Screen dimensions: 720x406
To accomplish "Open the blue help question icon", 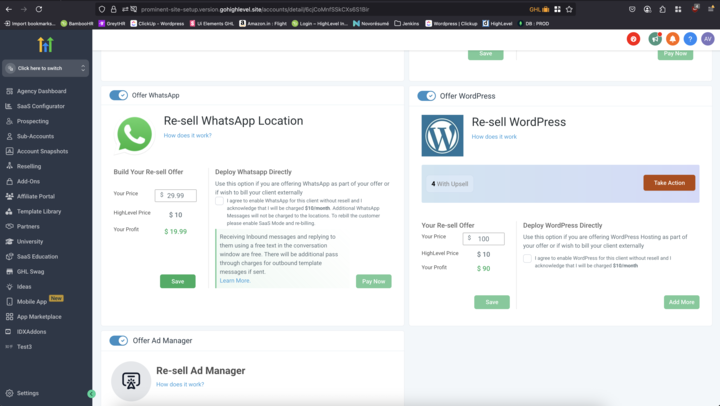I will (x=690, y=39).
